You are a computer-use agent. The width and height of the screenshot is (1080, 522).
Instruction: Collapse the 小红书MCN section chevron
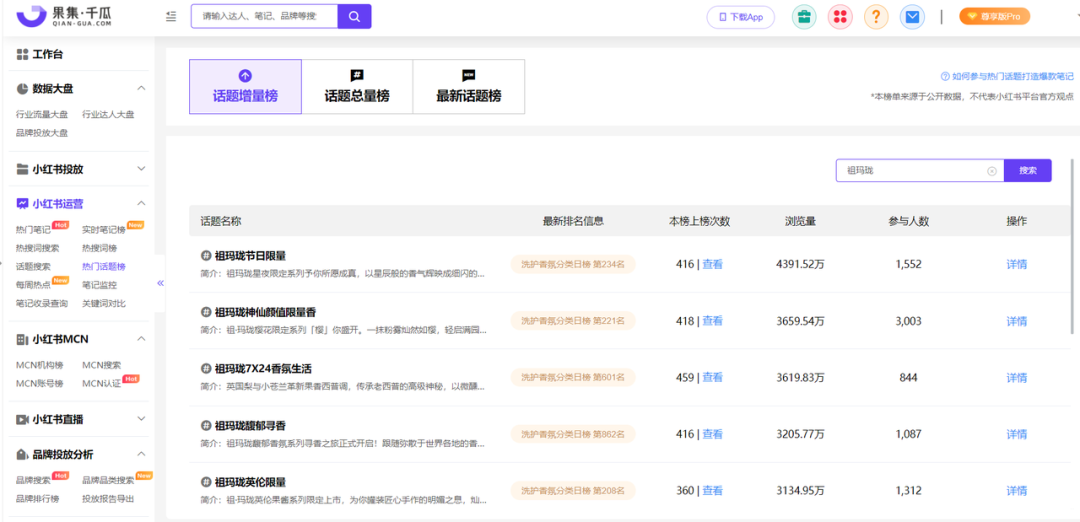coord(141,339)
